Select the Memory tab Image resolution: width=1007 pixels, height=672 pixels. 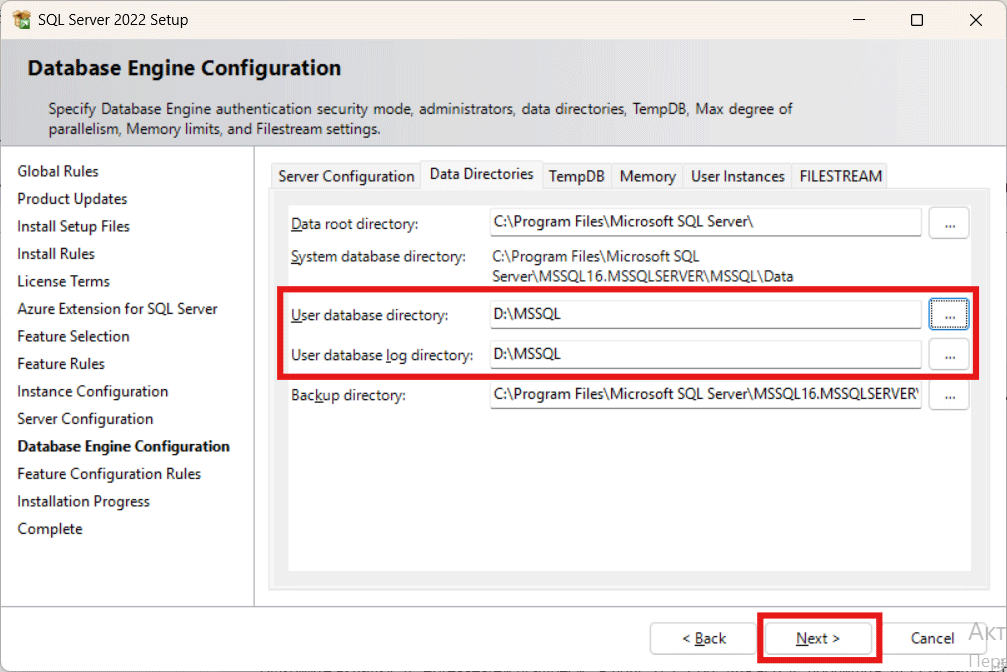(x=647, y=176)
